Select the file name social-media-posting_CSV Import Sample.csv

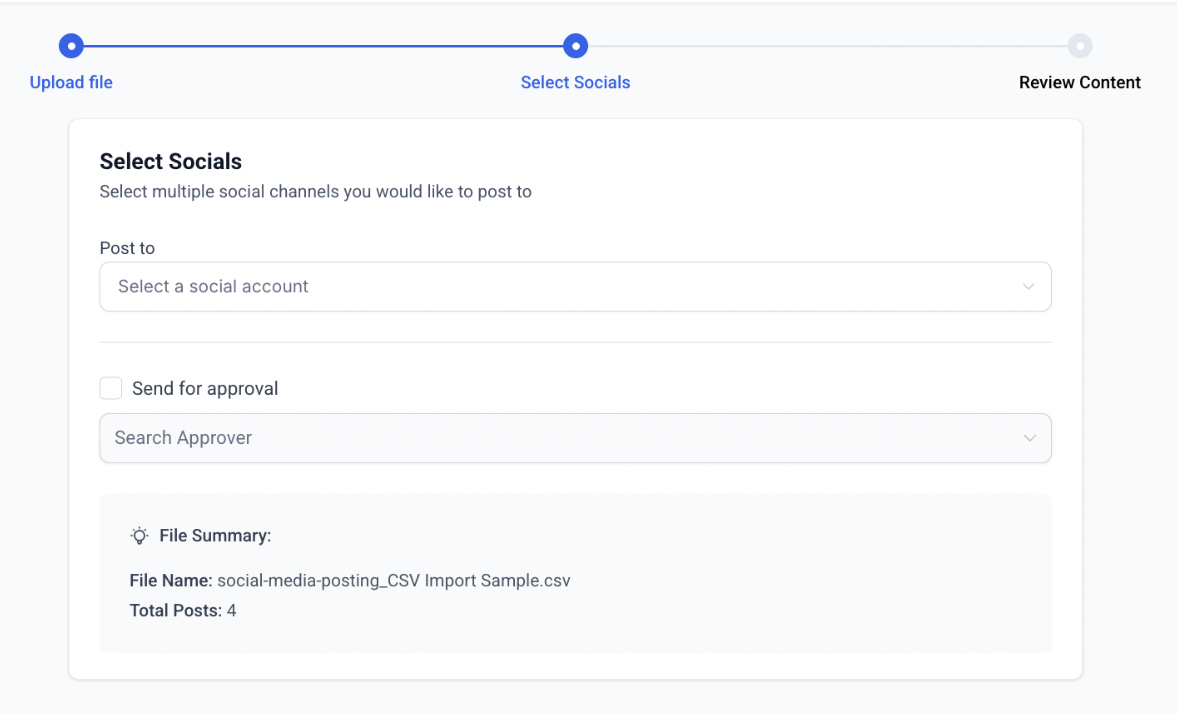pos(394,580)
